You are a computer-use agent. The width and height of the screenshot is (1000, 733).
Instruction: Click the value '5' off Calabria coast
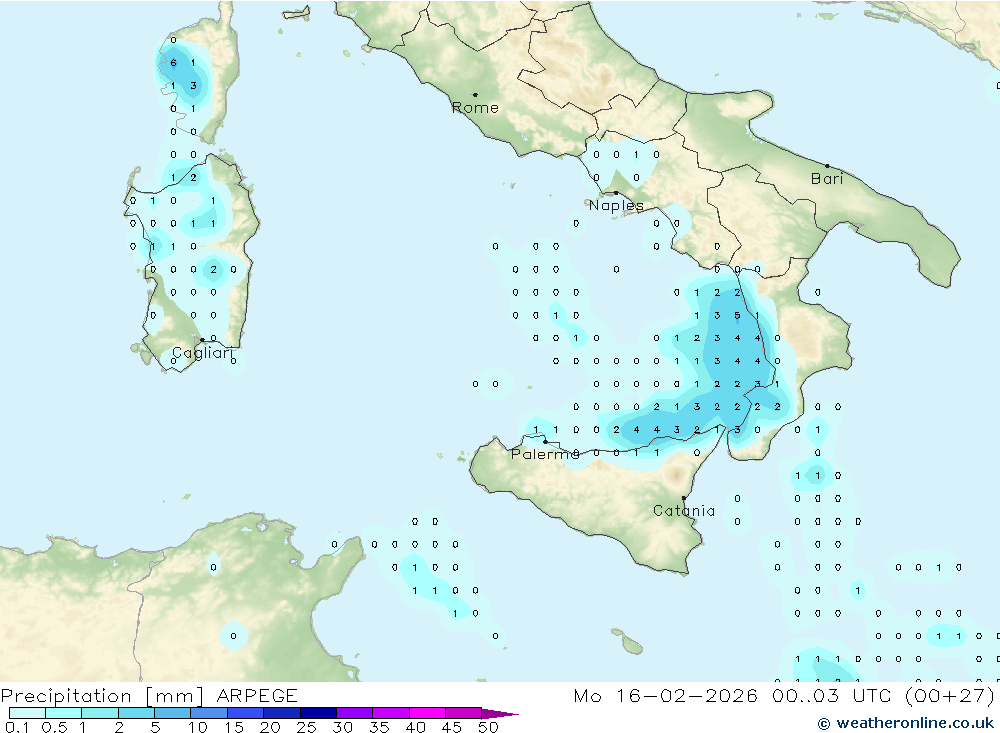[737, 316]
